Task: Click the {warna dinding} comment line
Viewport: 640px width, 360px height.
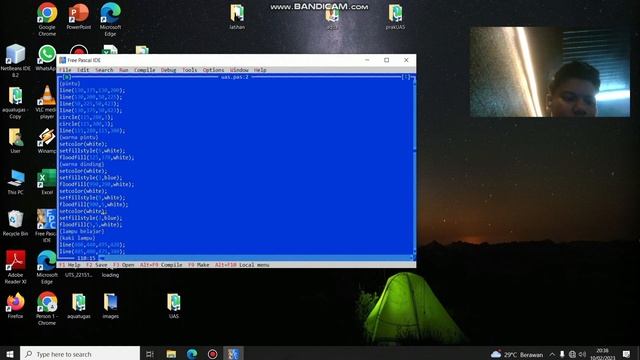Action: point(82,164)
